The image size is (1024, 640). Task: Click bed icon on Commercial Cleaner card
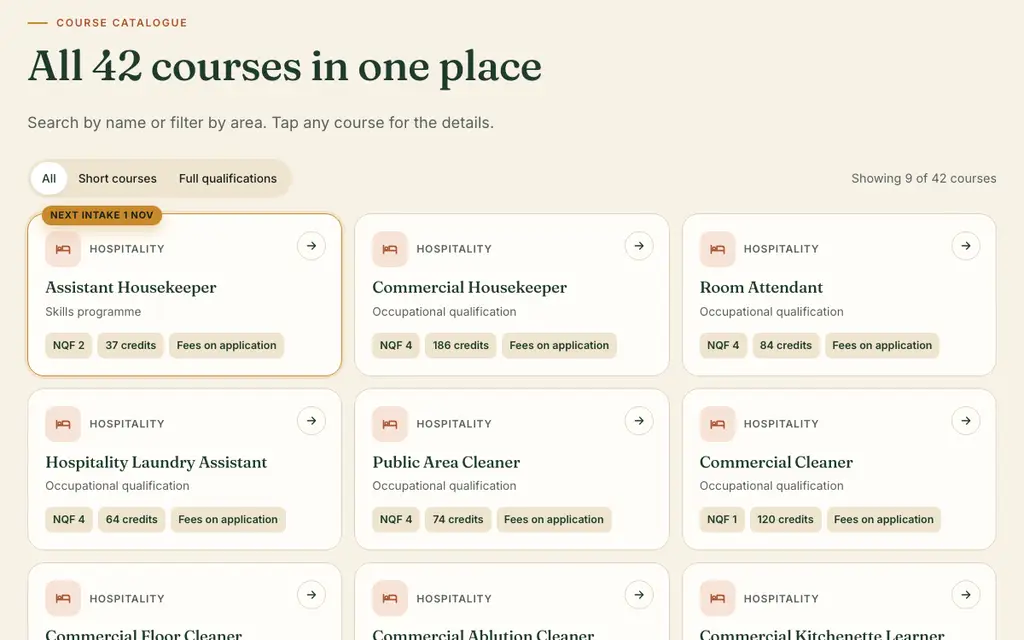717,424
